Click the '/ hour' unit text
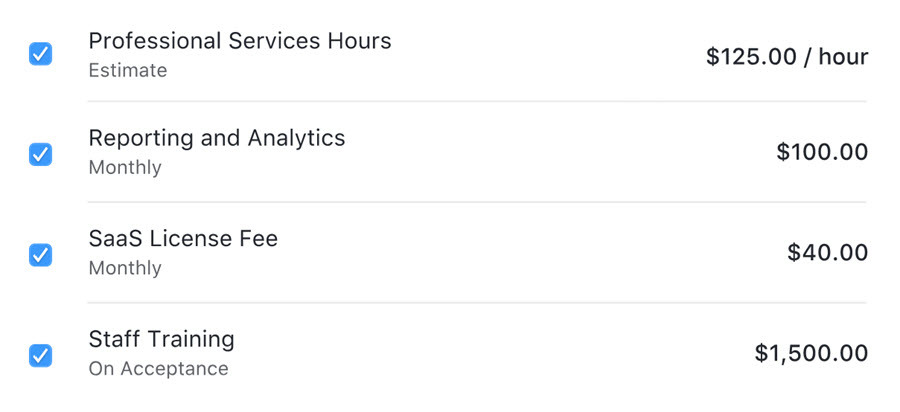 coord(834,57)
